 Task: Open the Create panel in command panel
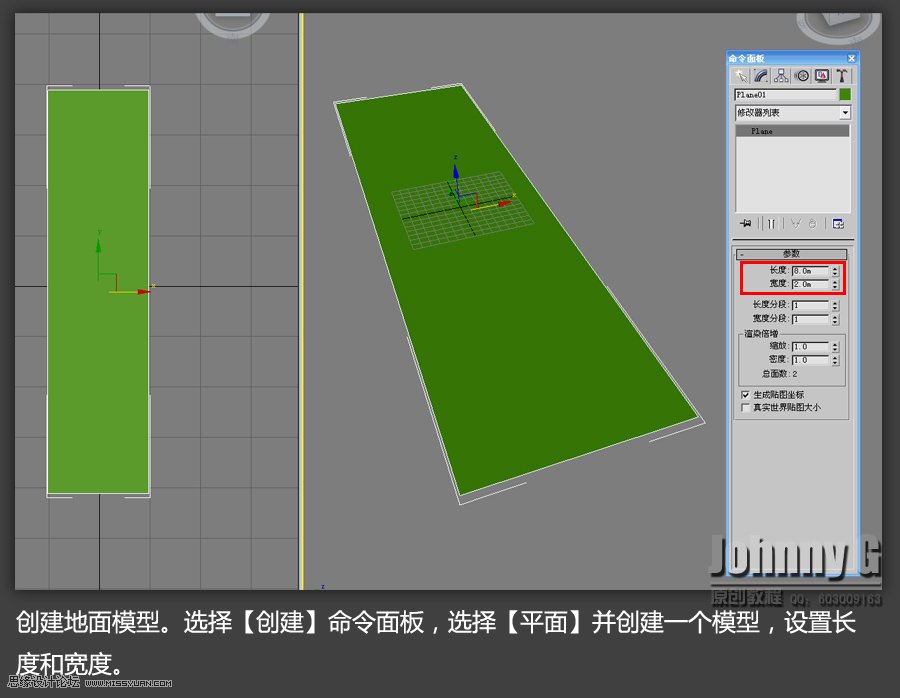point(742,75)
